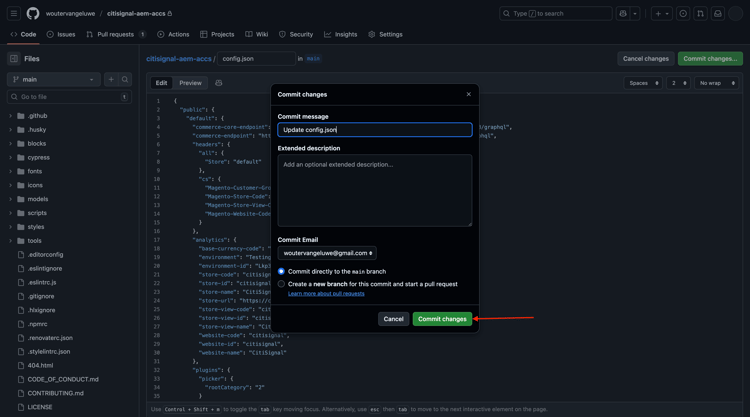This screenshot has height=417, width=750.
Task: Click the Cancel changes button
Action: [x=646, y=58]
